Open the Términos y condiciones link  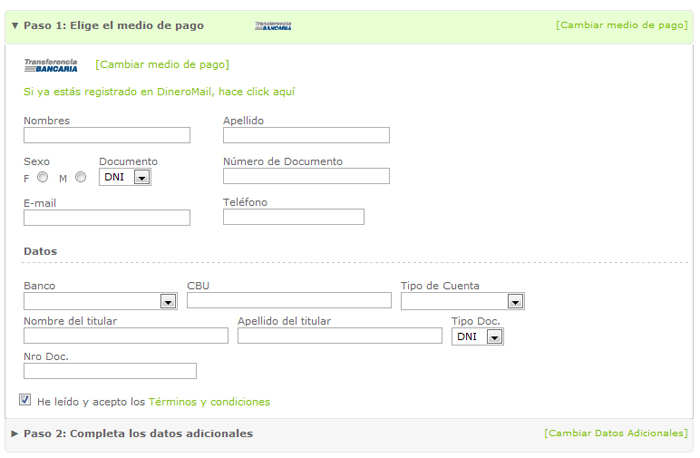209,402
